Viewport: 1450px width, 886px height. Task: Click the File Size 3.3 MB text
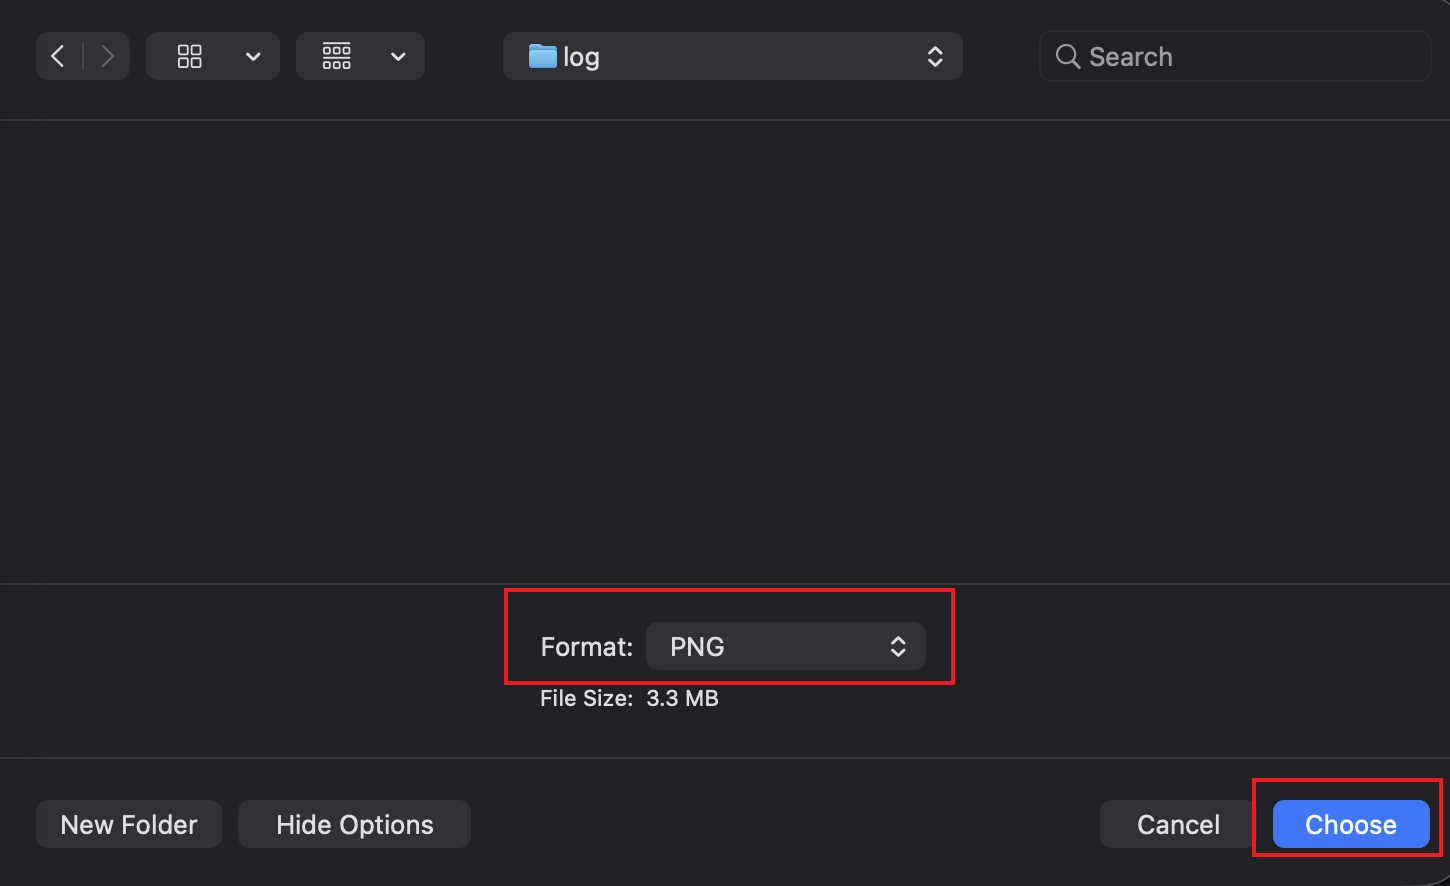click(x=629, y=698)
